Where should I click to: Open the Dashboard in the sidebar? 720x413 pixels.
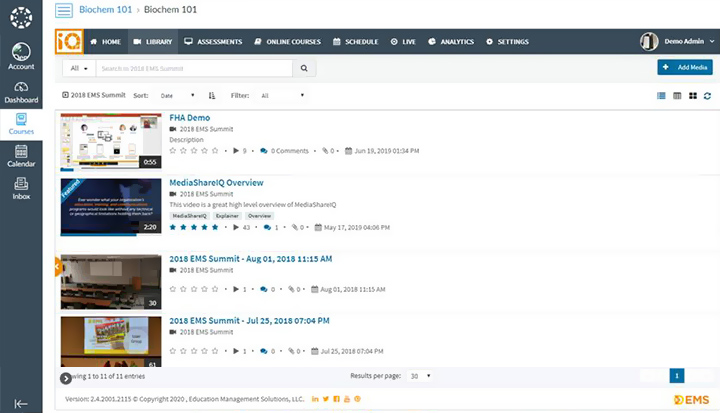tap(21, 92)
